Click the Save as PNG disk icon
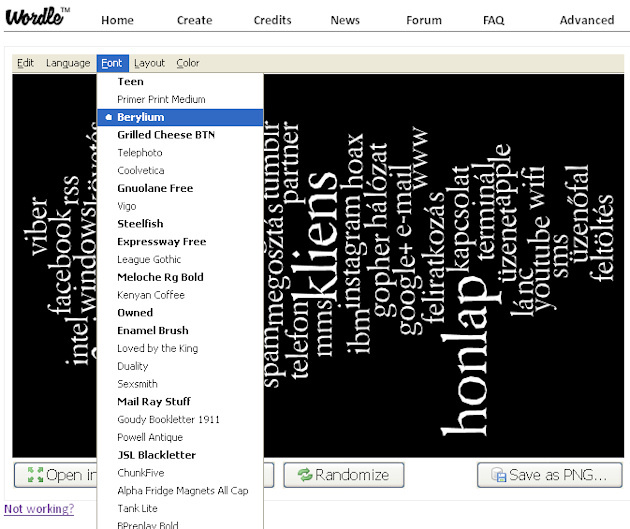The height and width of the screenshot is (529, 630). [498, 475]
